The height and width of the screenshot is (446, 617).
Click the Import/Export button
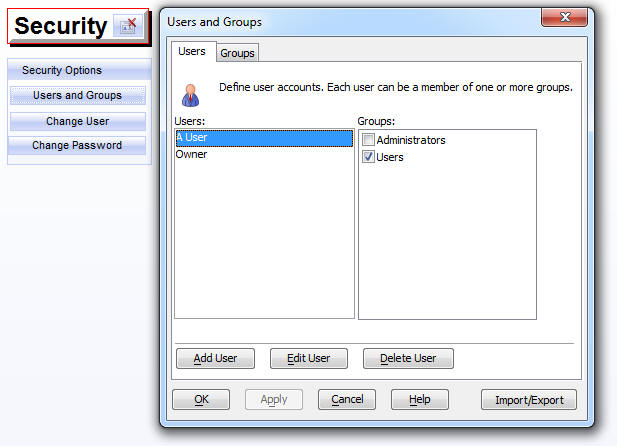(x=529, y=400)
